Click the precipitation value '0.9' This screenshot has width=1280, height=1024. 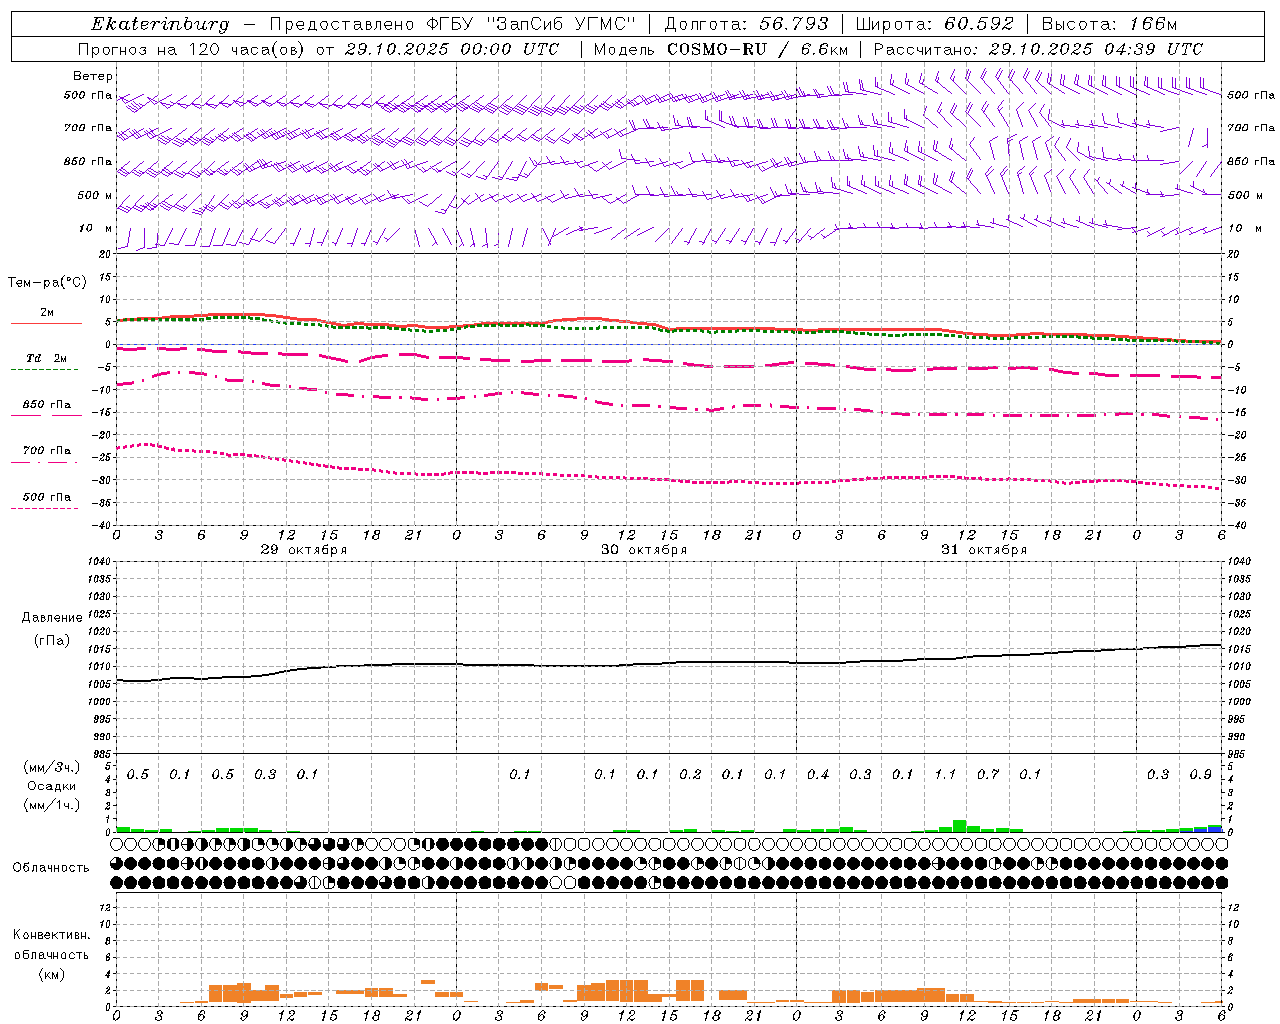coord(1201,775)
